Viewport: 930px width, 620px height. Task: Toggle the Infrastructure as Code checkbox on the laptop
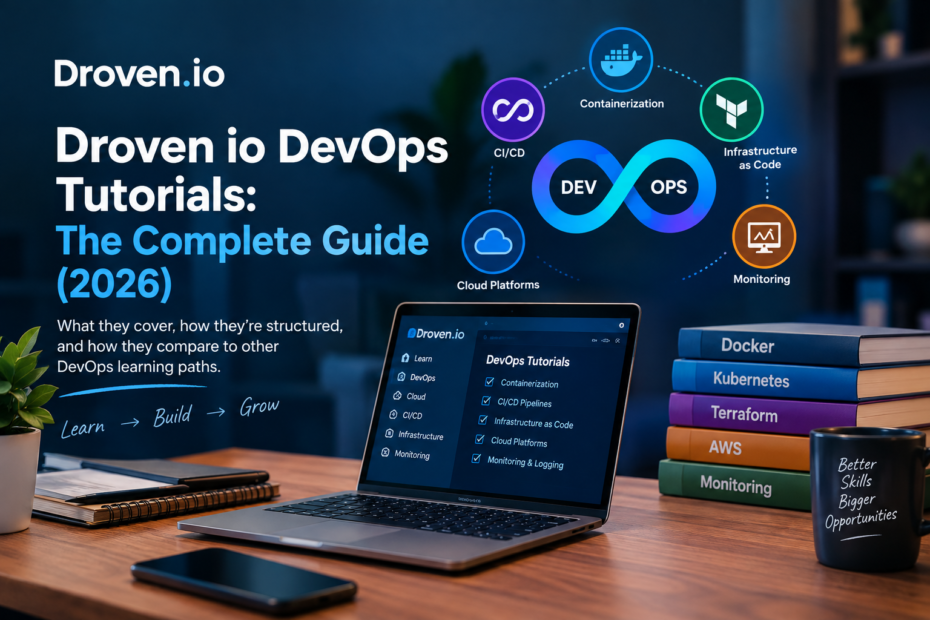point(483,420)
